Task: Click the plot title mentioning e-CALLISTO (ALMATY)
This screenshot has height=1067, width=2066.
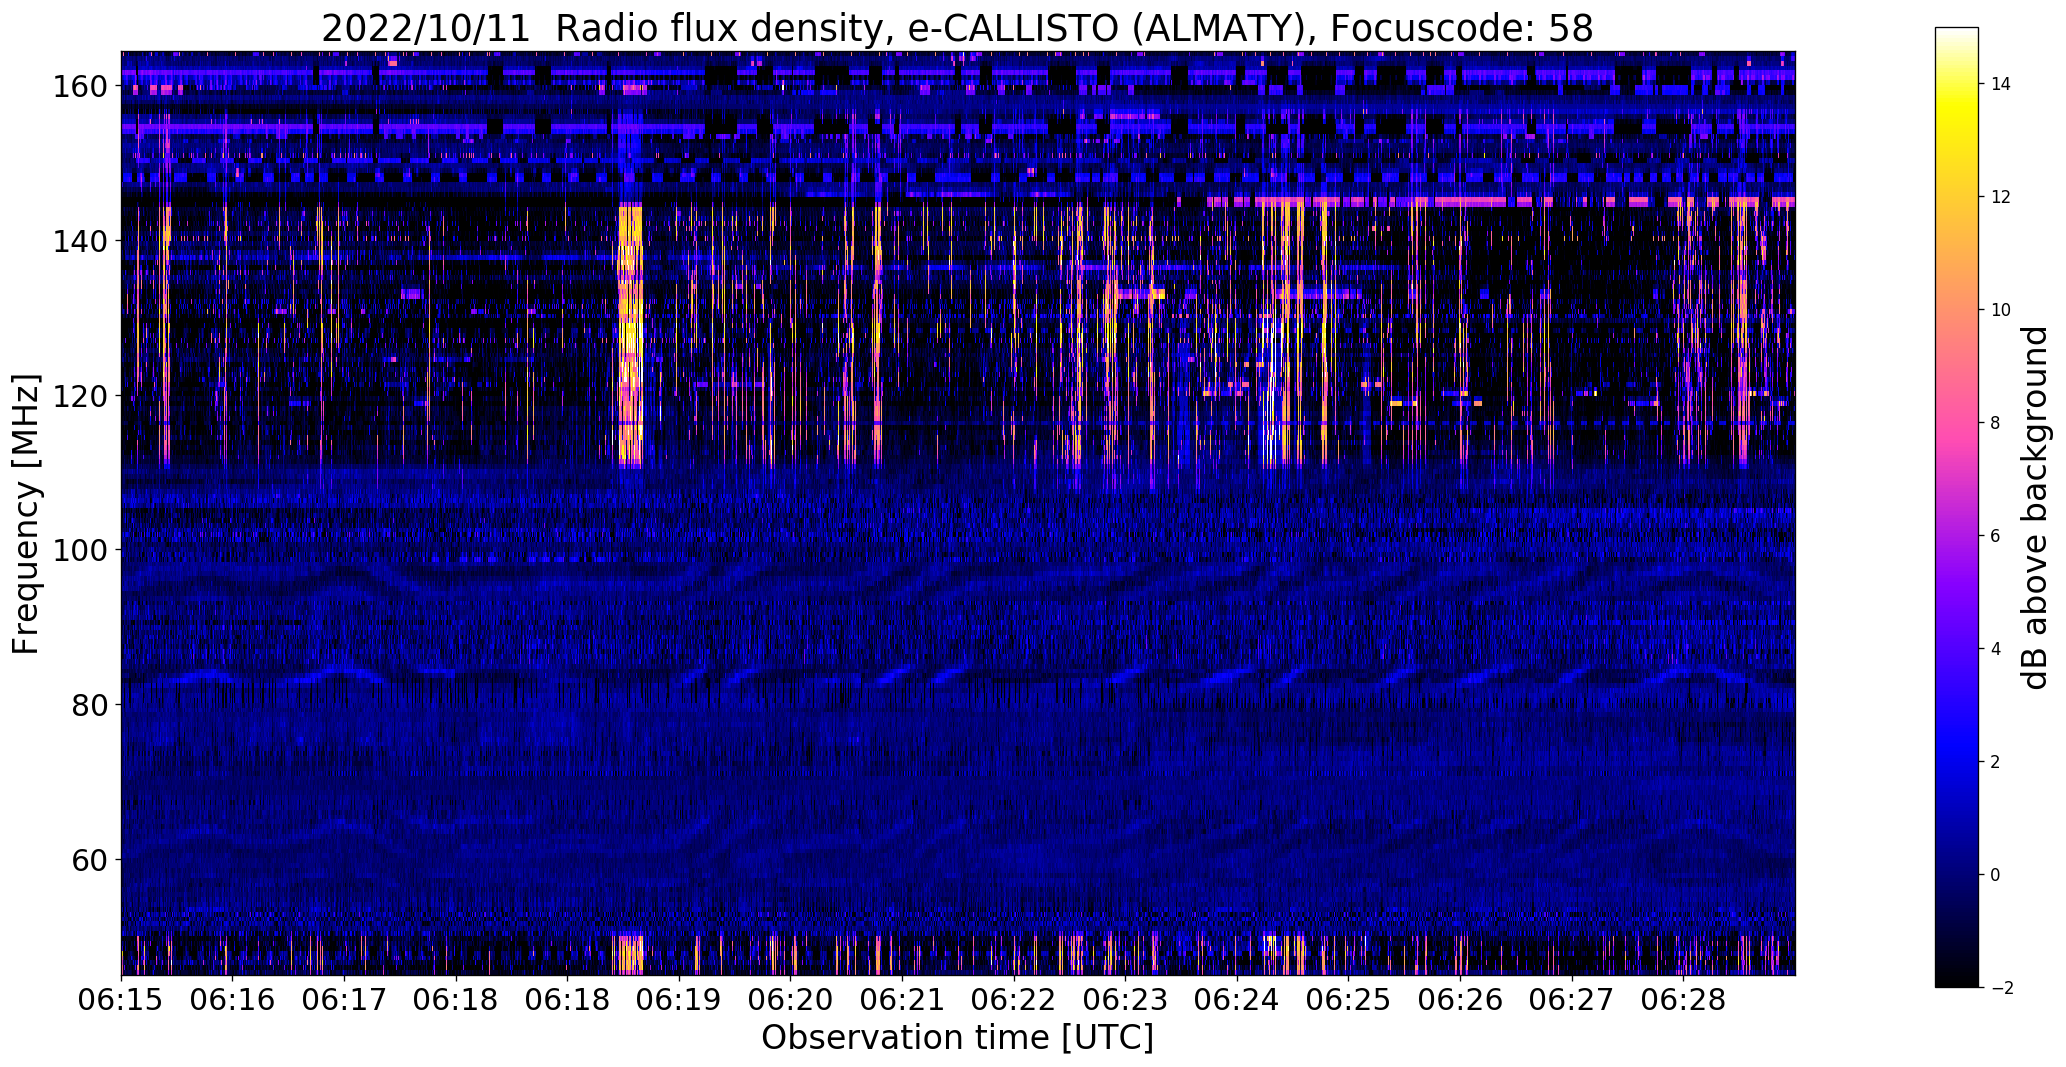Action: pyautogui.click(x=957, y=29)
